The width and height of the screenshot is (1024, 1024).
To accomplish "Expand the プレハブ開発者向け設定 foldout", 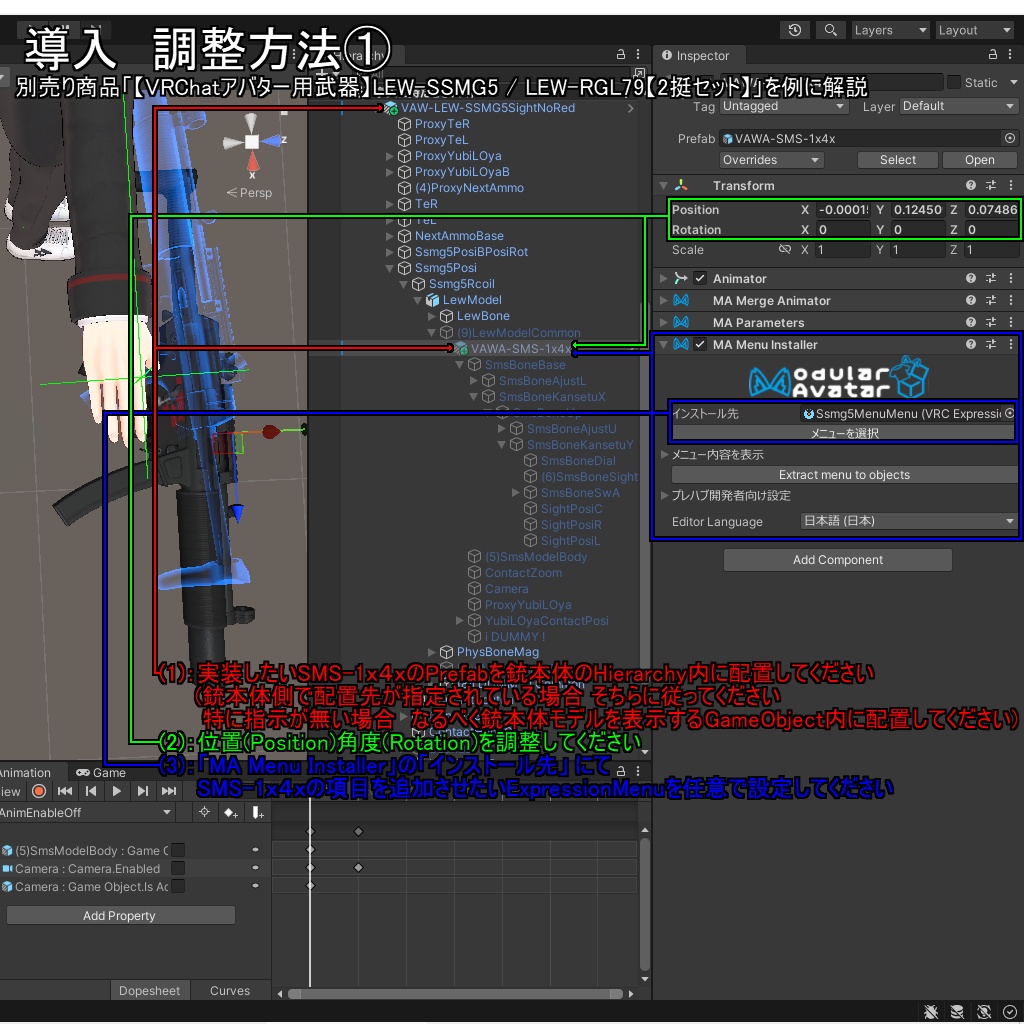I will [x=664, y=496].
